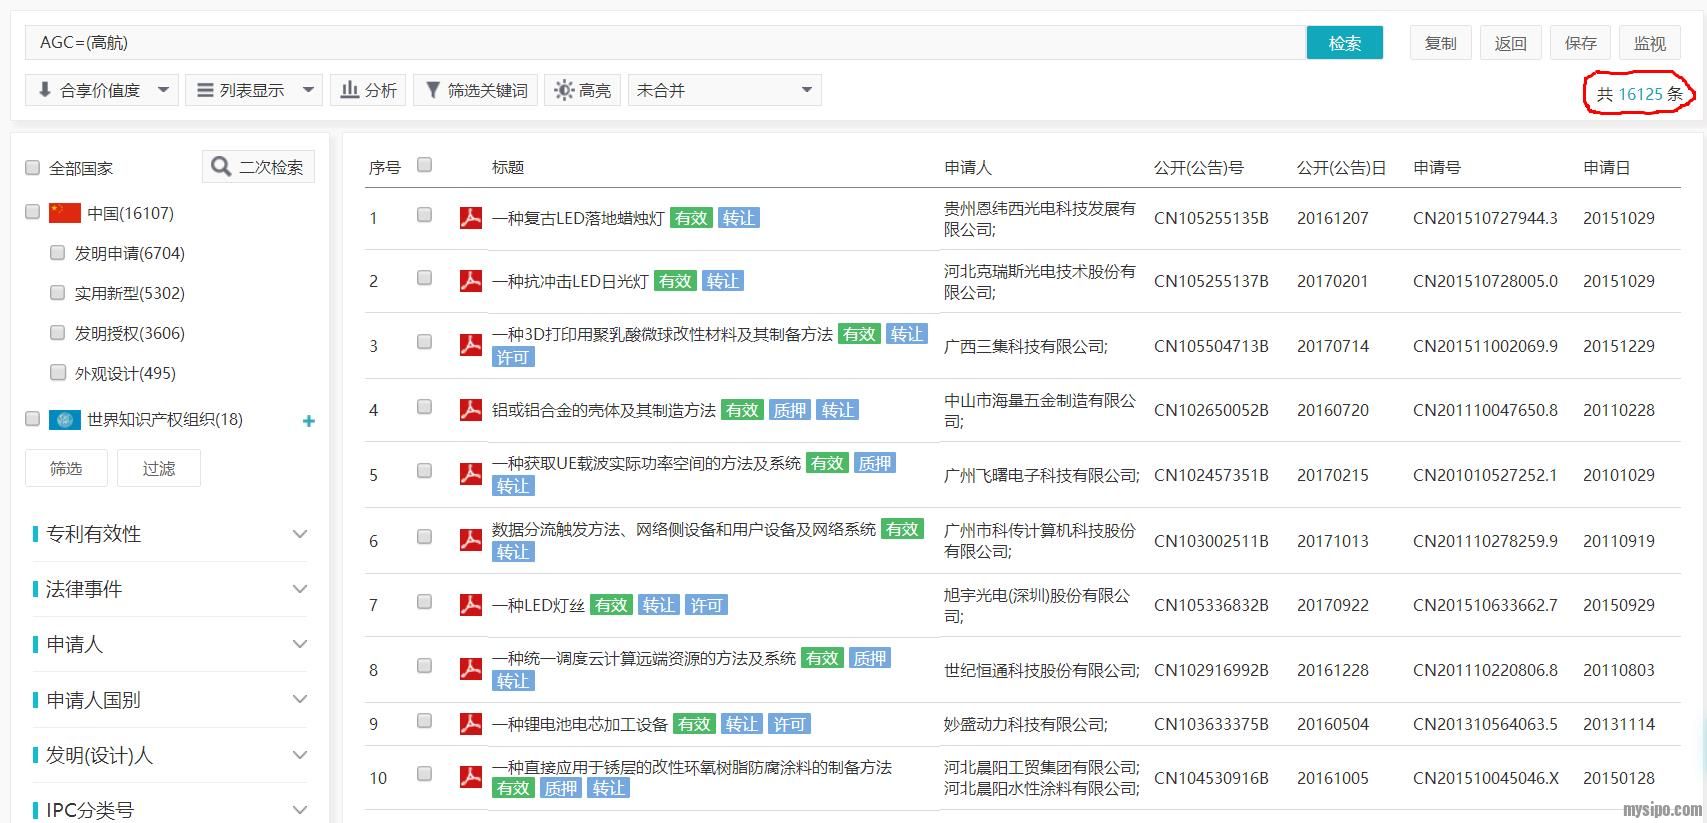Click the AGC=(高航) search query field
The height and width of the screenshot is (823, 1707).
coord(660,42)
